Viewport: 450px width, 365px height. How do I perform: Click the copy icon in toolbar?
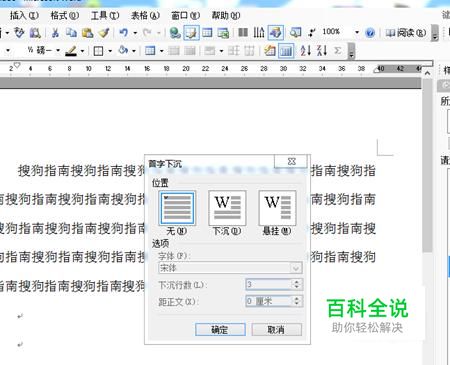71,33
